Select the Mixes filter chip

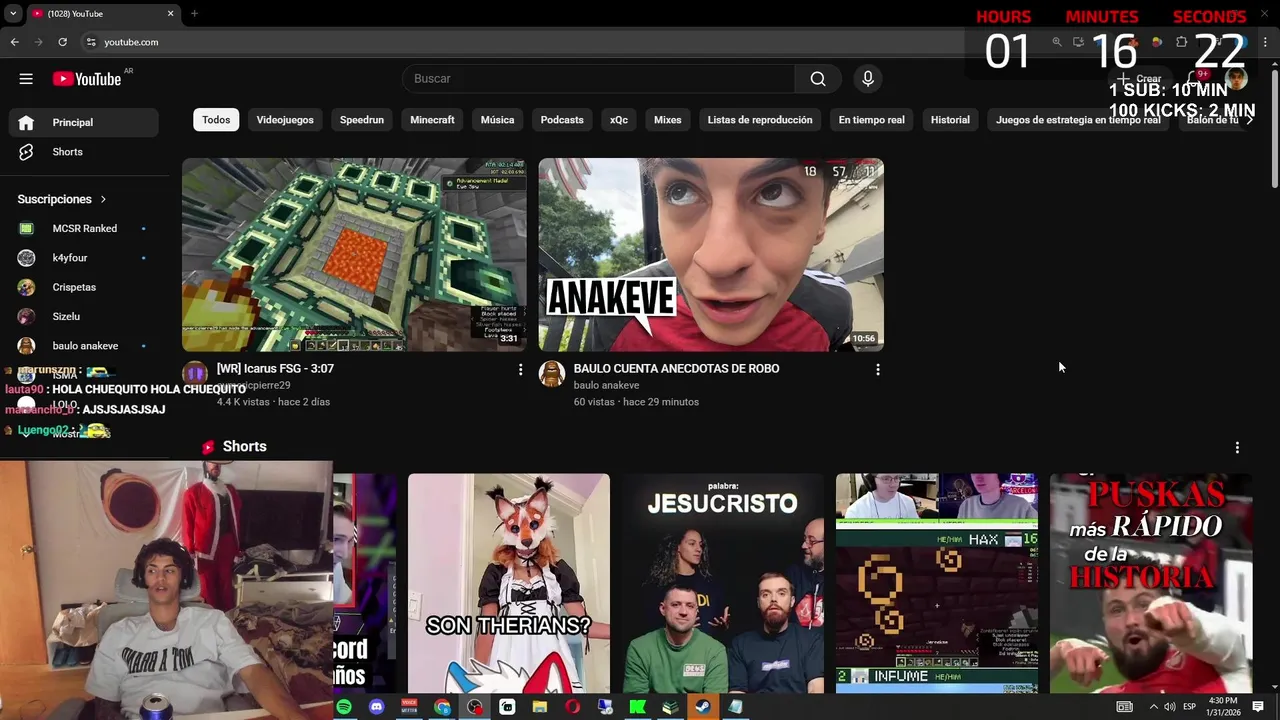668,120
